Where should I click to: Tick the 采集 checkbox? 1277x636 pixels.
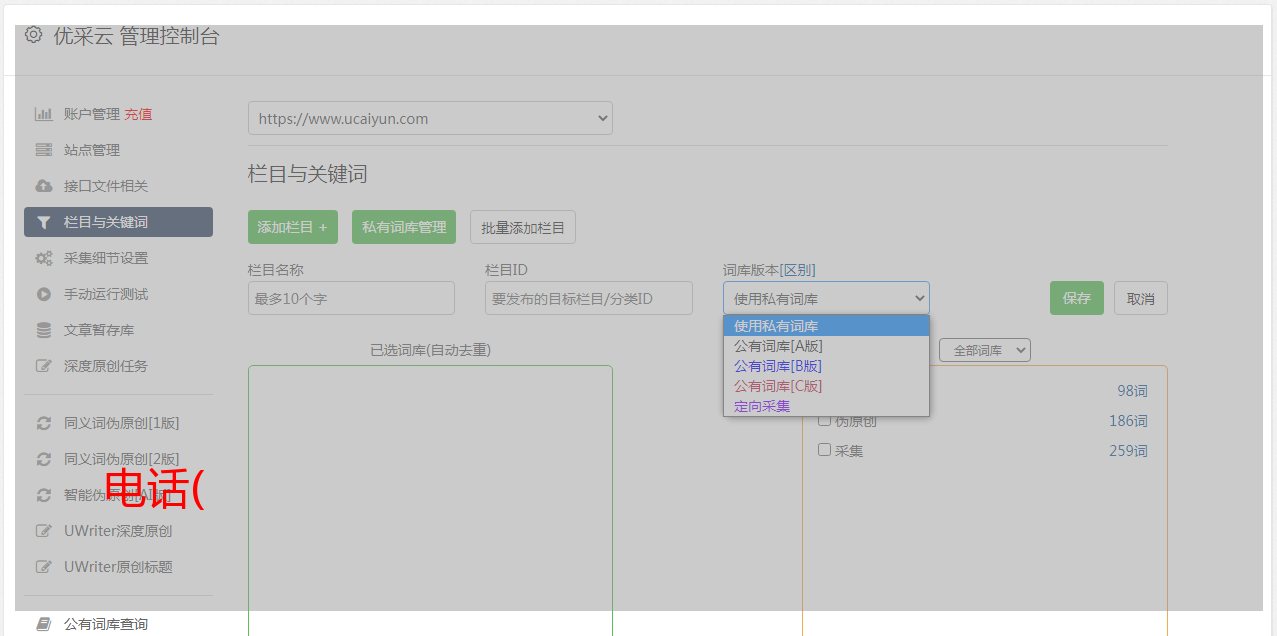pos(825,450)
